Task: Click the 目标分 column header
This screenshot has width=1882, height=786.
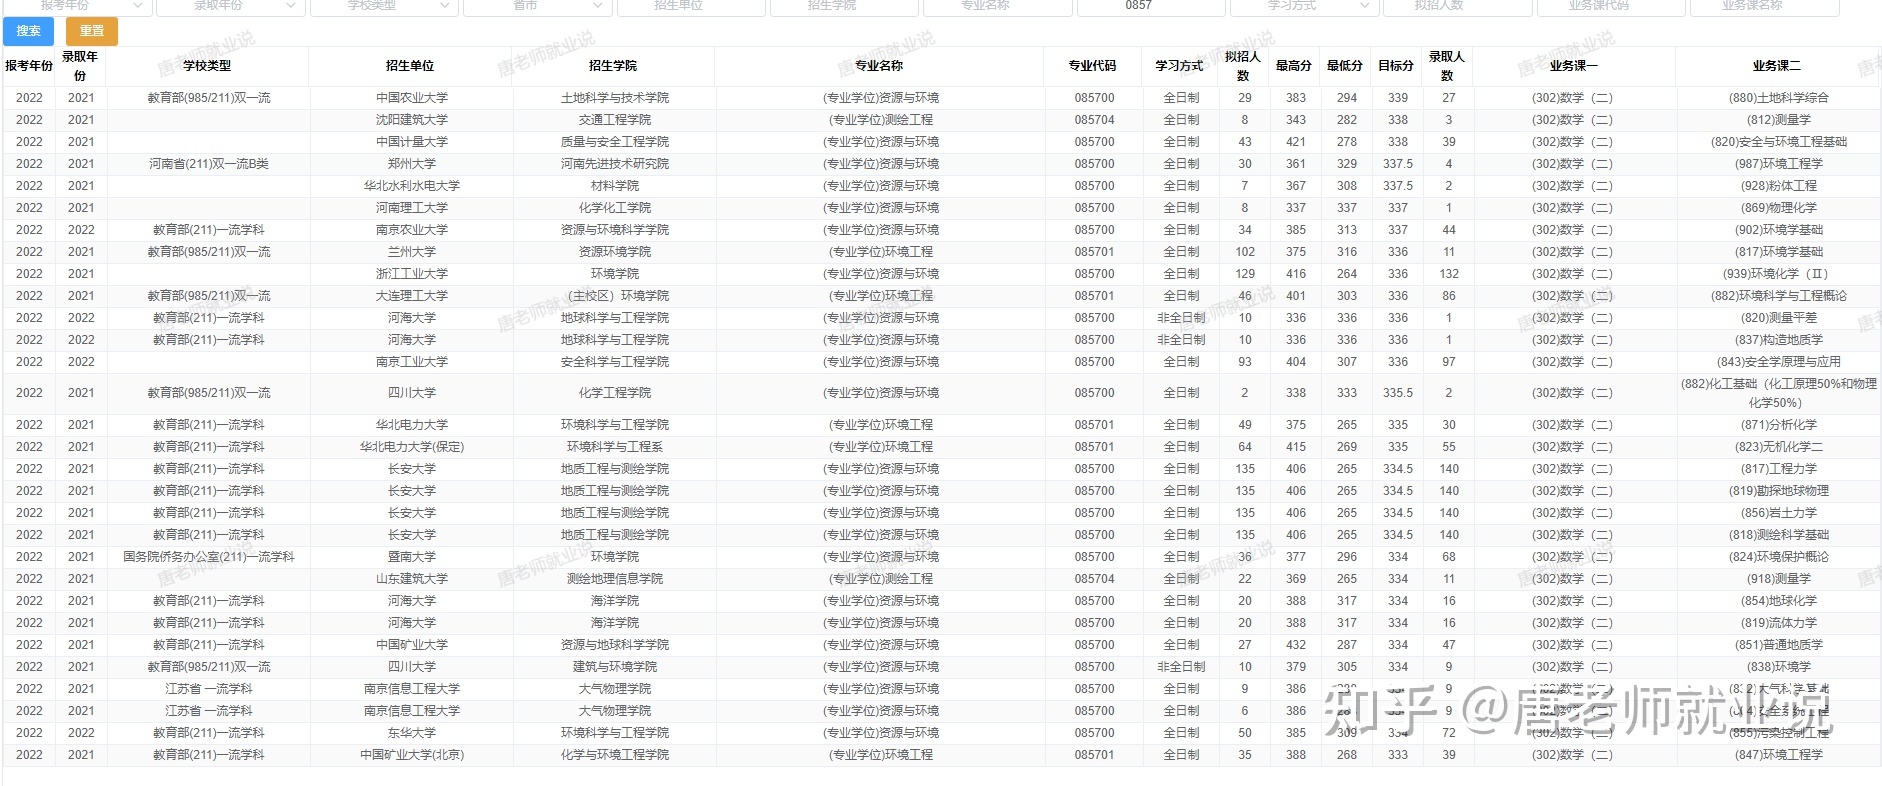Action: tap(1397, 66)
